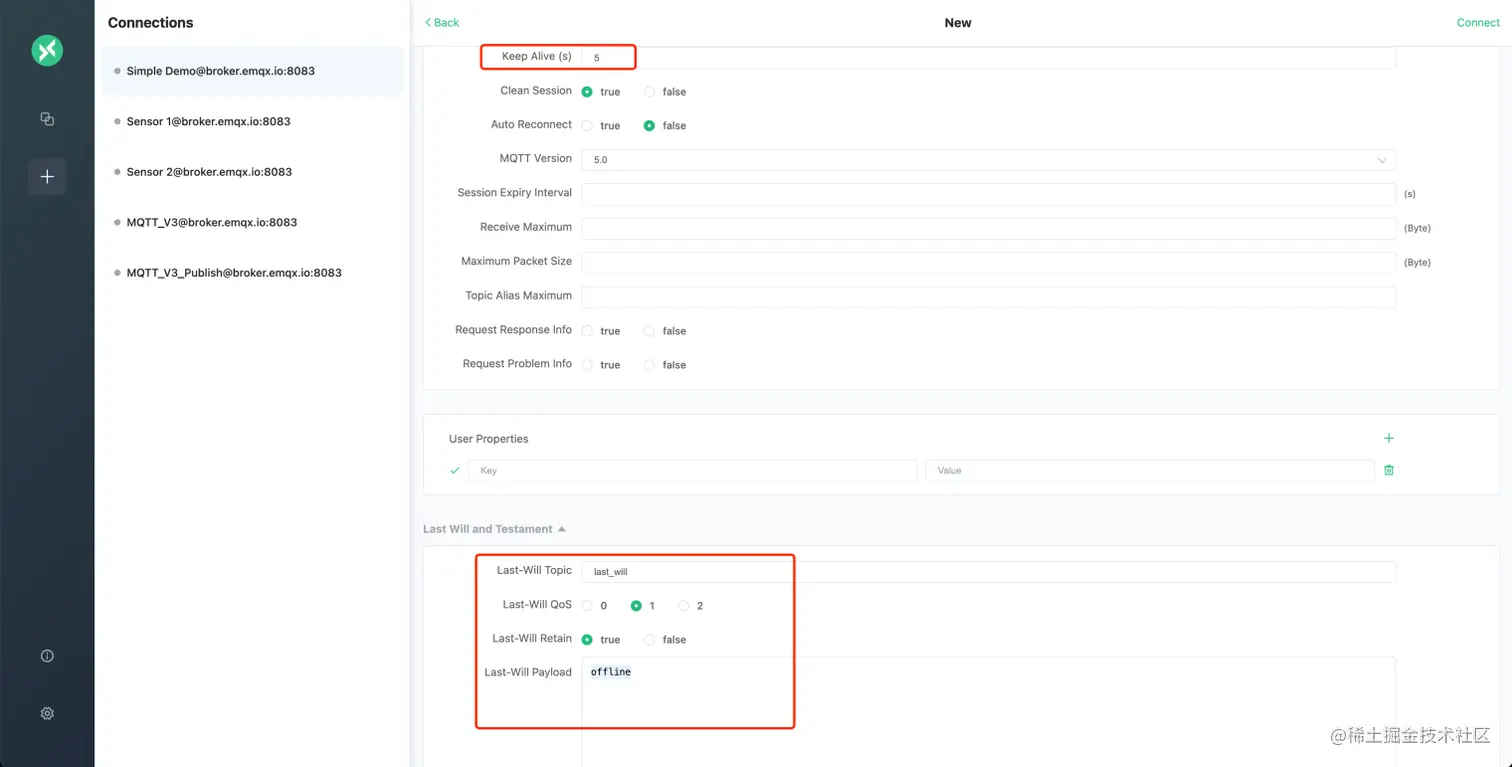Add a new User Property with plus icon
Image resolution: width=1512 pixels, height=767 pixels.
[x=1388, y=438]
